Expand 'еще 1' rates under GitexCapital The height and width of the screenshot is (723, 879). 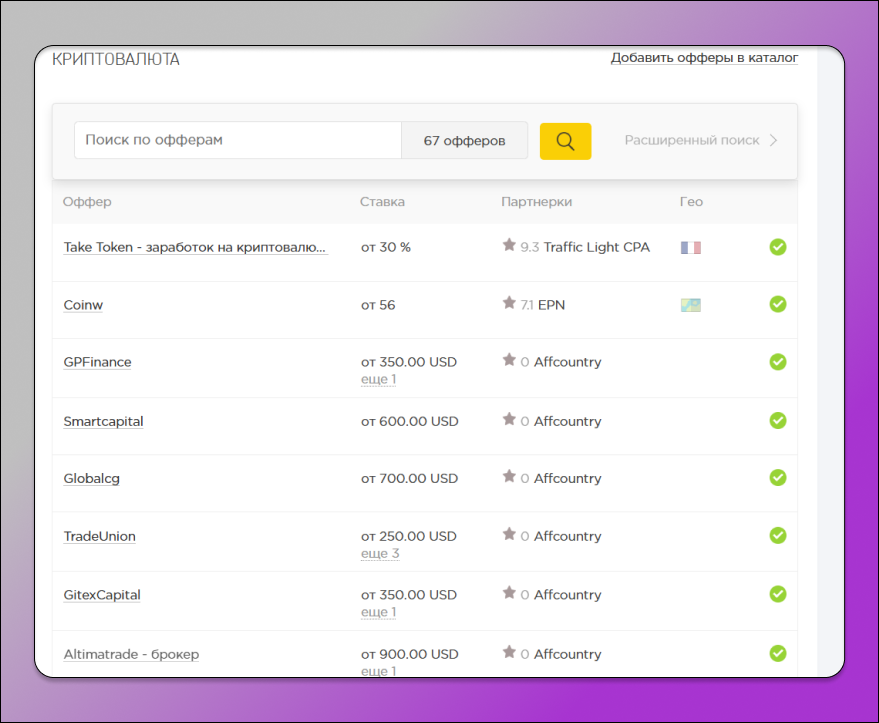click(x=378, y=612)
